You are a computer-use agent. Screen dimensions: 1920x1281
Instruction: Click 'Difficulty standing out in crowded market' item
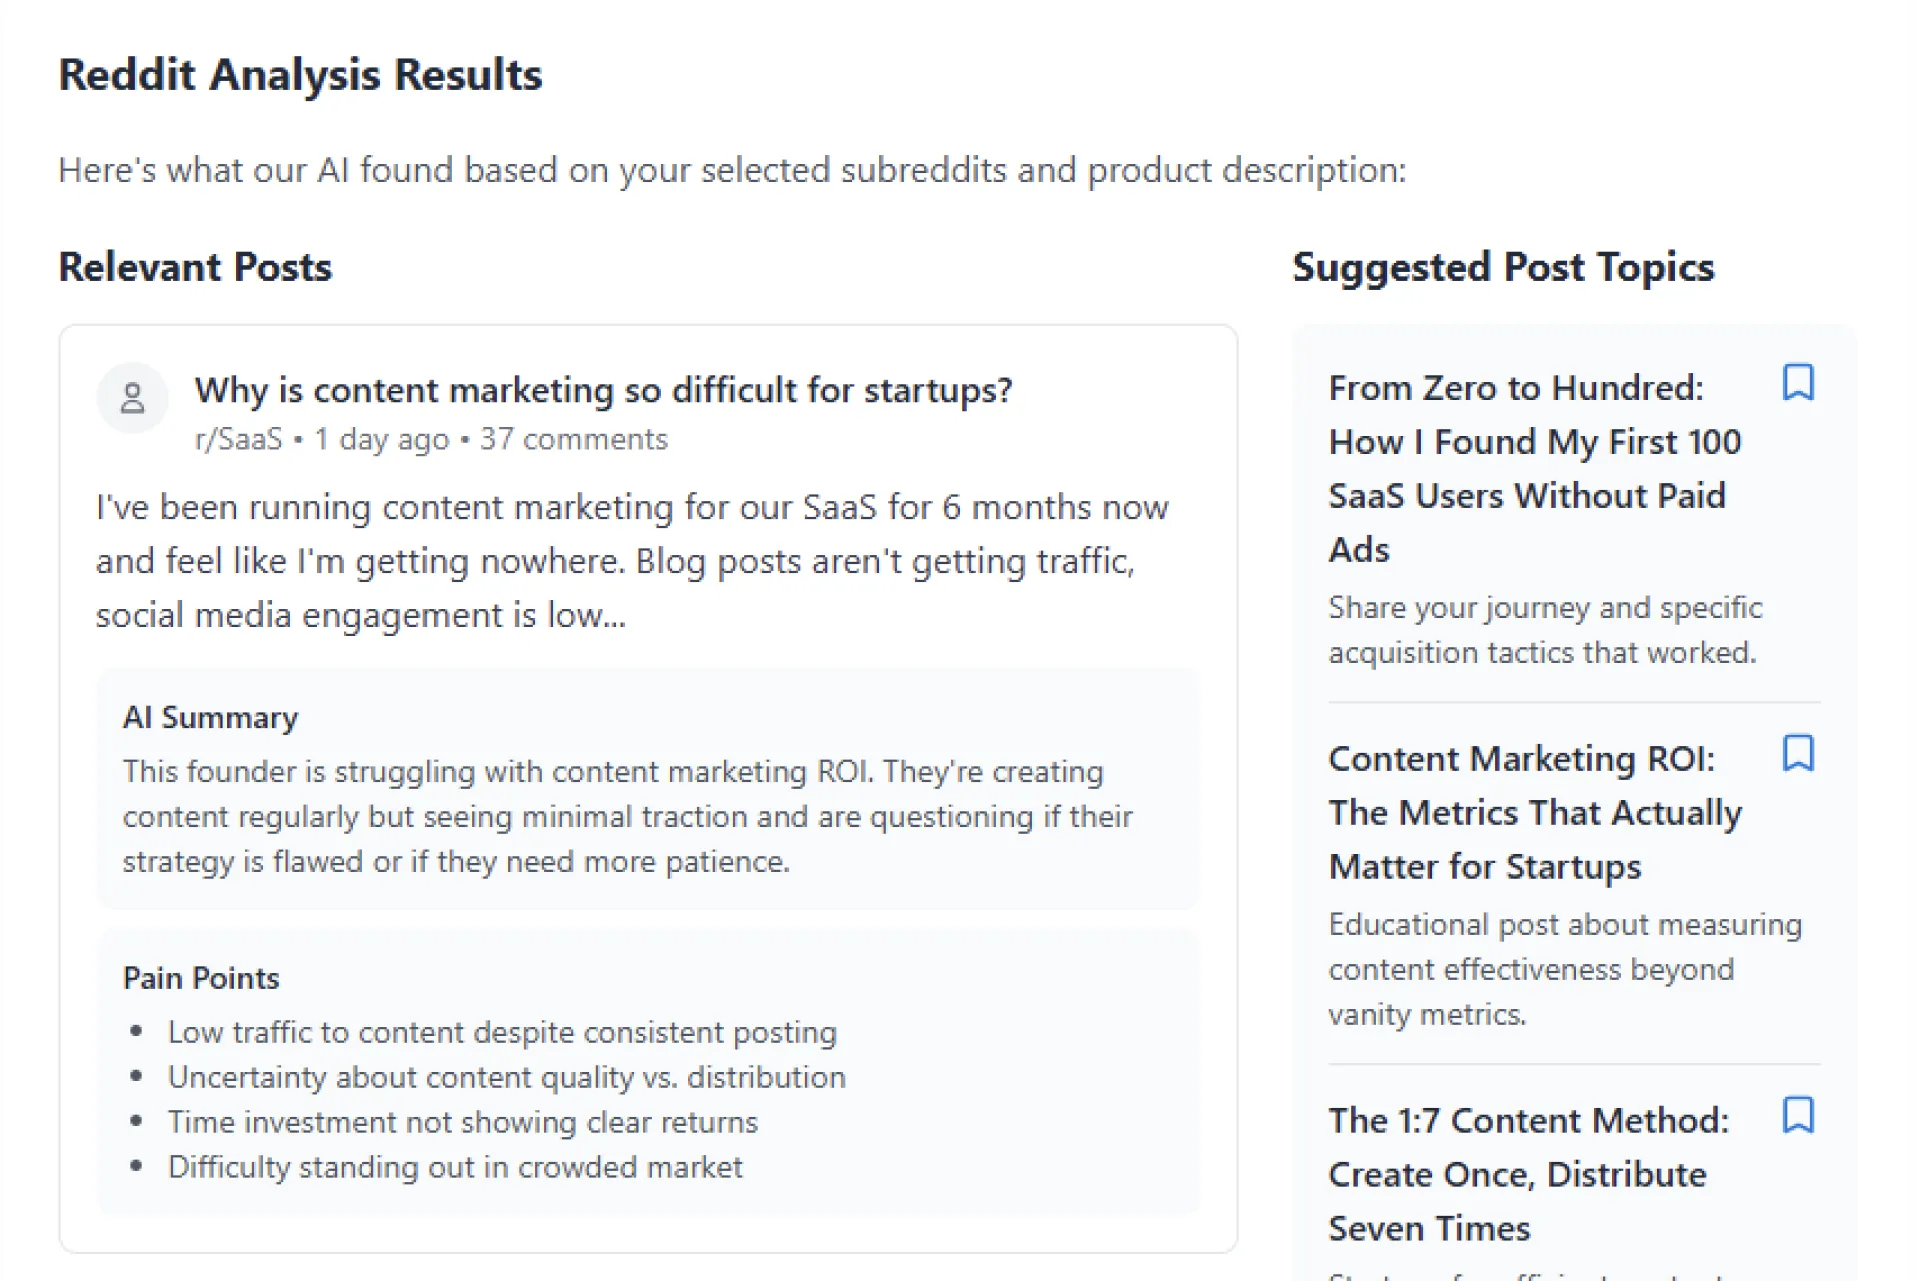[x=455, y=1167]
